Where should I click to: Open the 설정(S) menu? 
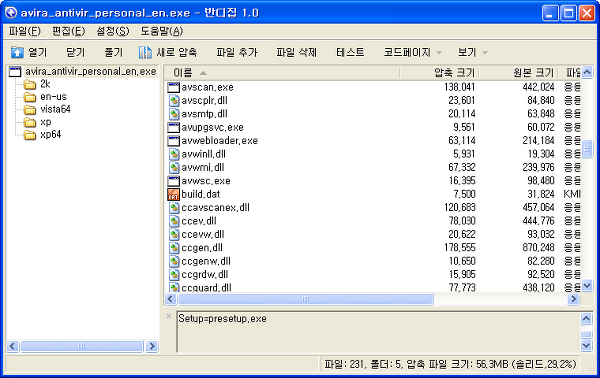coord(112,31)
